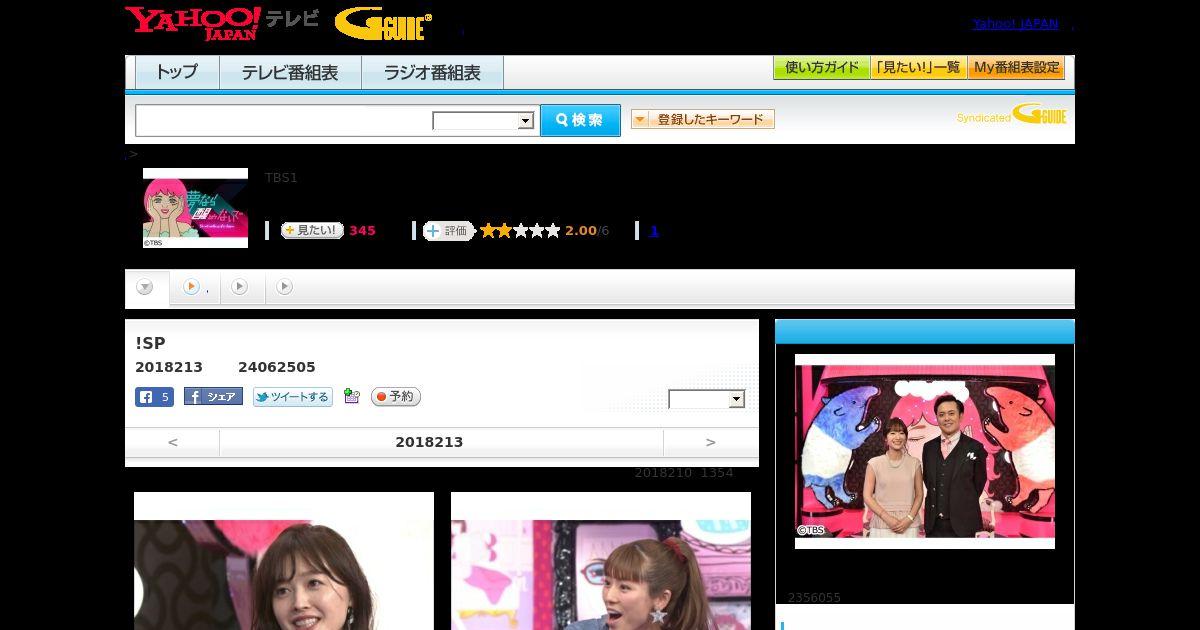Set rating with the first star
The width and height of the screenshot is (1200, 630).
pyautogui.click(x=488, y=231)
